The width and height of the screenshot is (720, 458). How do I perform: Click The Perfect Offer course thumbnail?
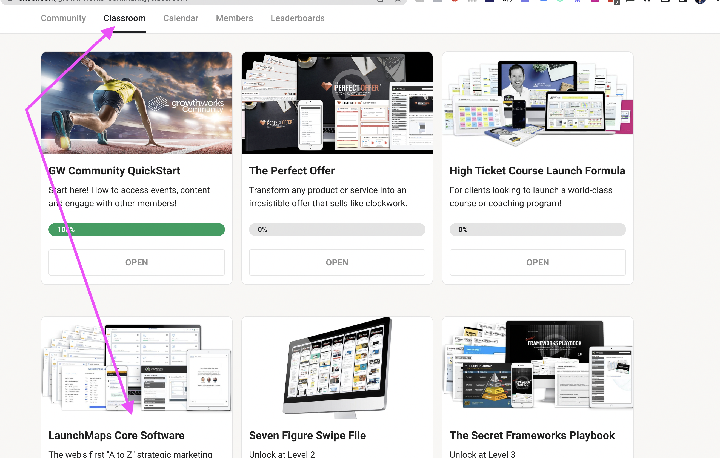click(x=337, y=103)
